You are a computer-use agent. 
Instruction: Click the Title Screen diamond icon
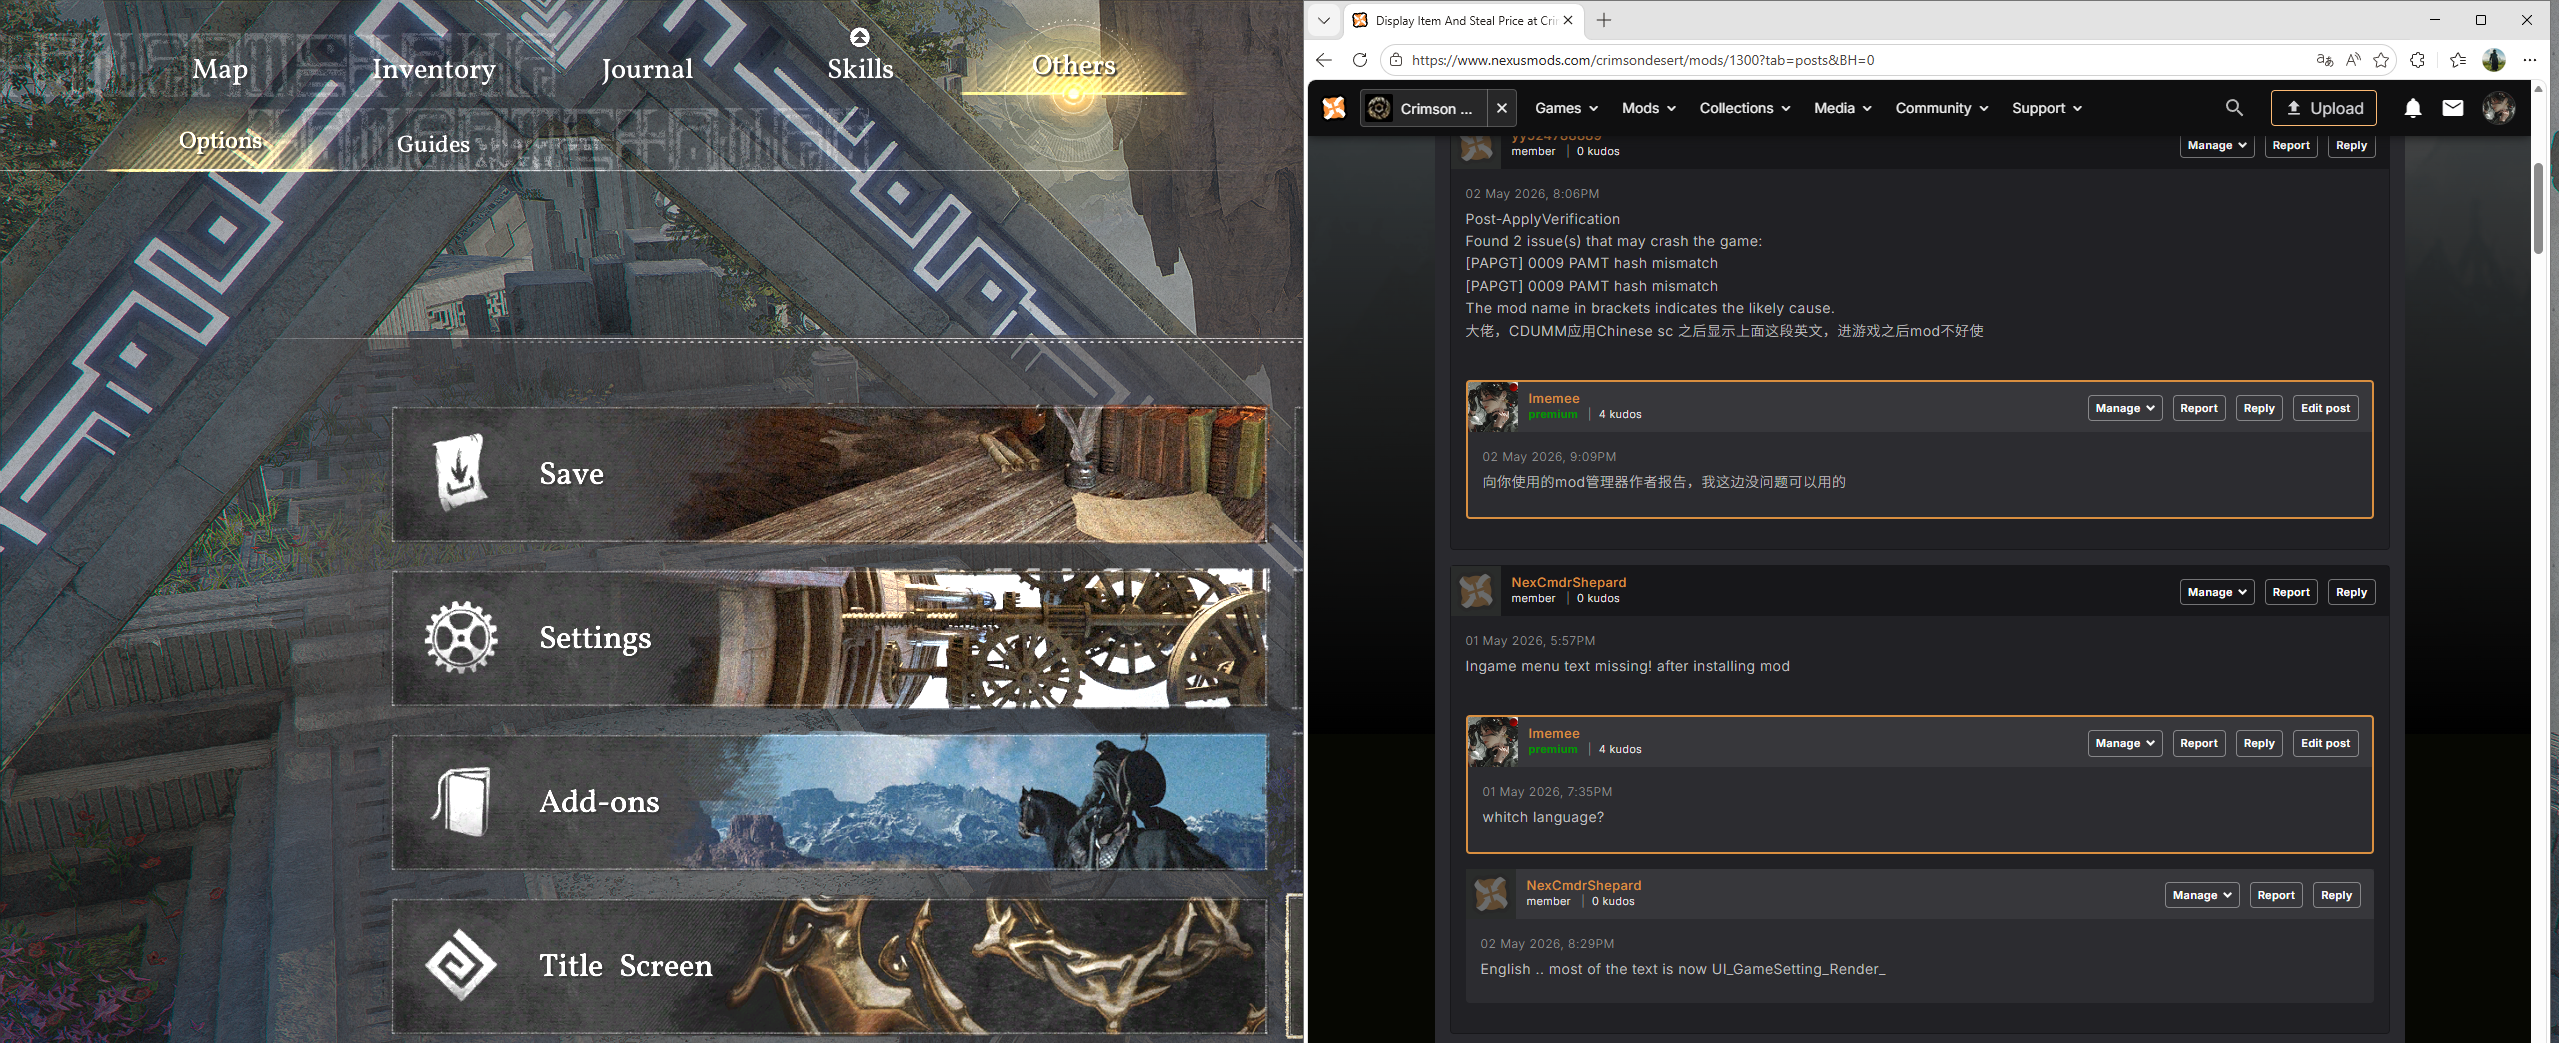[x=460, y=965]
